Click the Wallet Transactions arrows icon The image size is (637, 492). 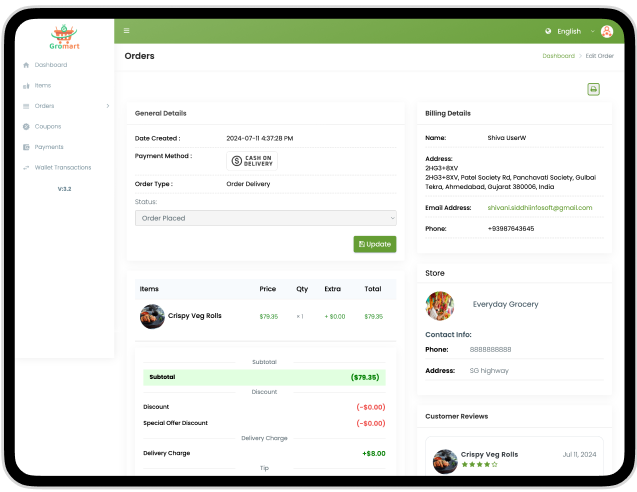click(26, 168)
